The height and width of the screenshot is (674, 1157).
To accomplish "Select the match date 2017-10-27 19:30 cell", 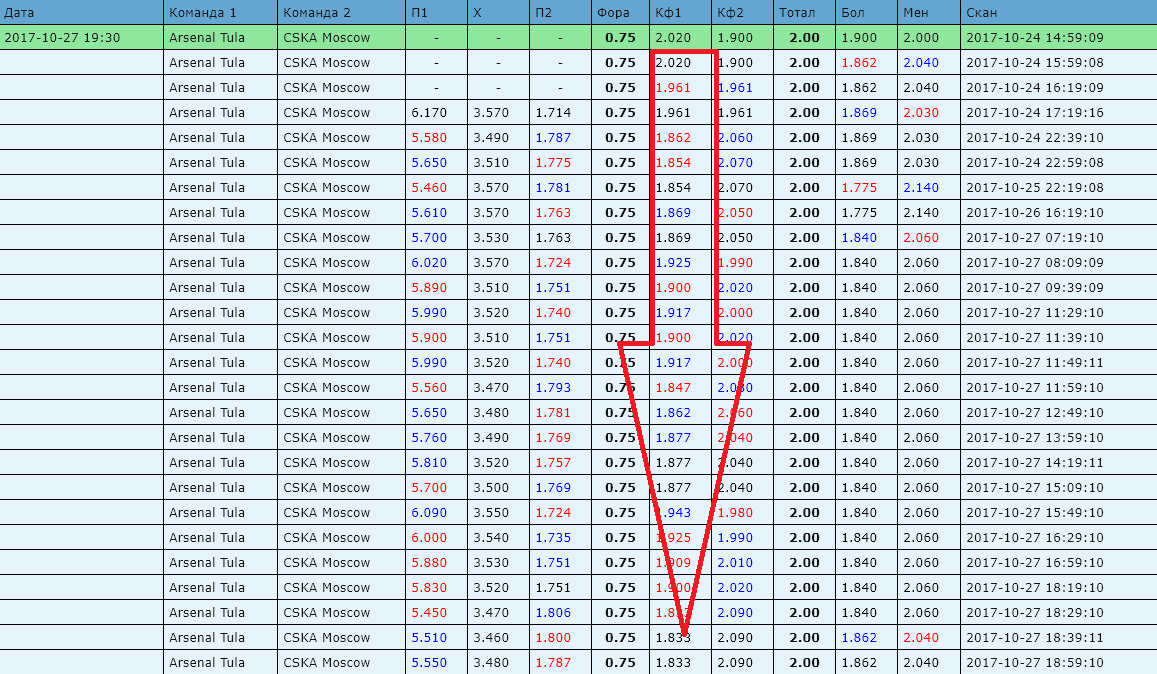I will (63, 38).
